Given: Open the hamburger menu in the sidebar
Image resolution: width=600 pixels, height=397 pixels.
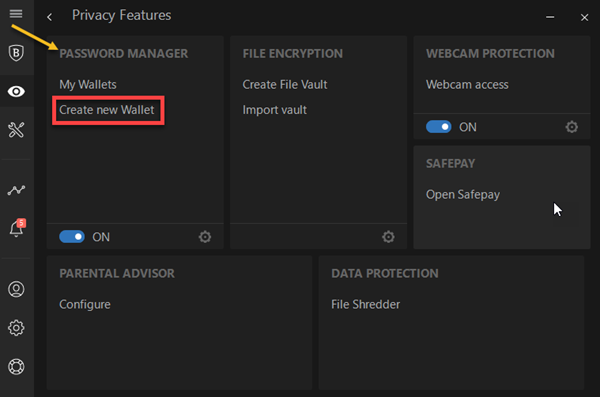Looking at the screenshot, I should [x=16, y=14].
